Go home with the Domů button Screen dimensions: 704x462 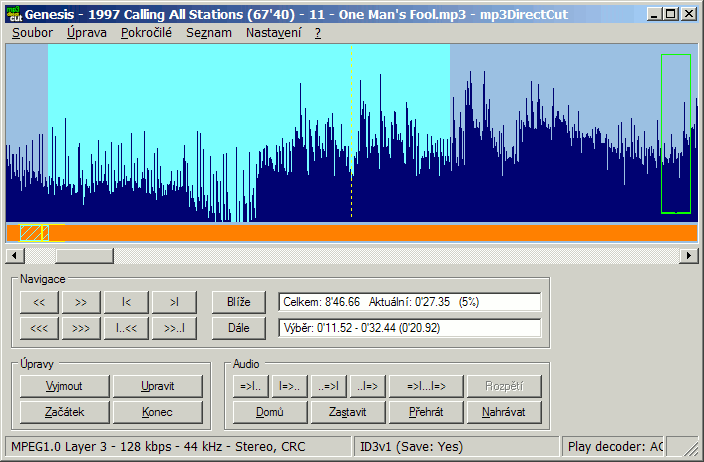(x=270, y=412)
